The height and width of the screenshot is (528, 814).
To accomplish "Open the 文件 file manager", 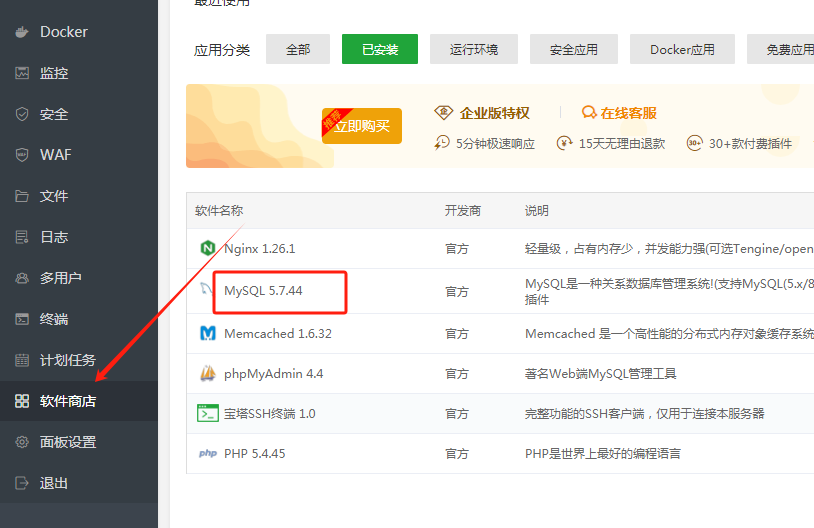I will pyautogui.click(x=79, y=196).
